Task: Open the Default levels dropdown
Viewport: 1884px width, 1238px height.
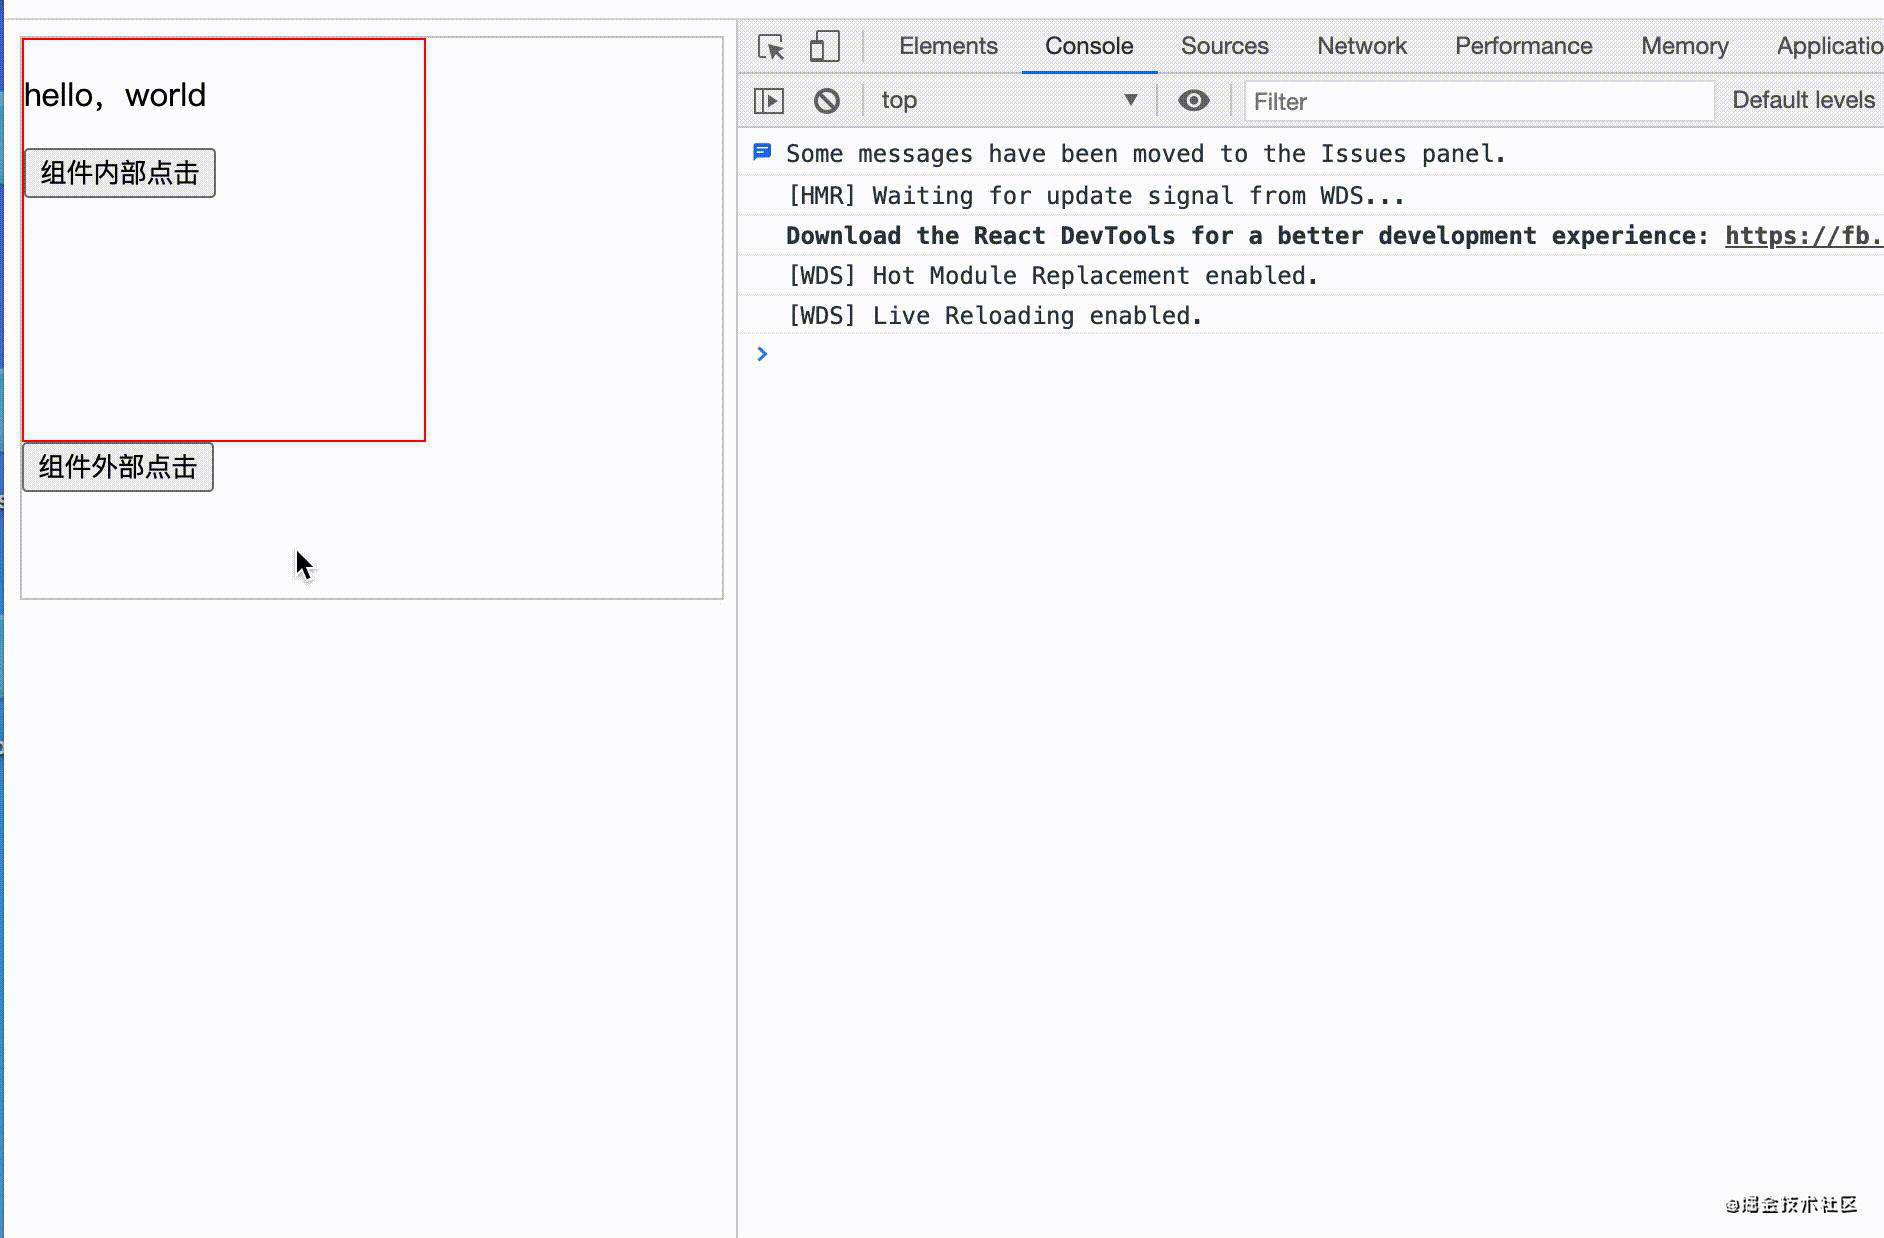Action: coord(1804,100)
